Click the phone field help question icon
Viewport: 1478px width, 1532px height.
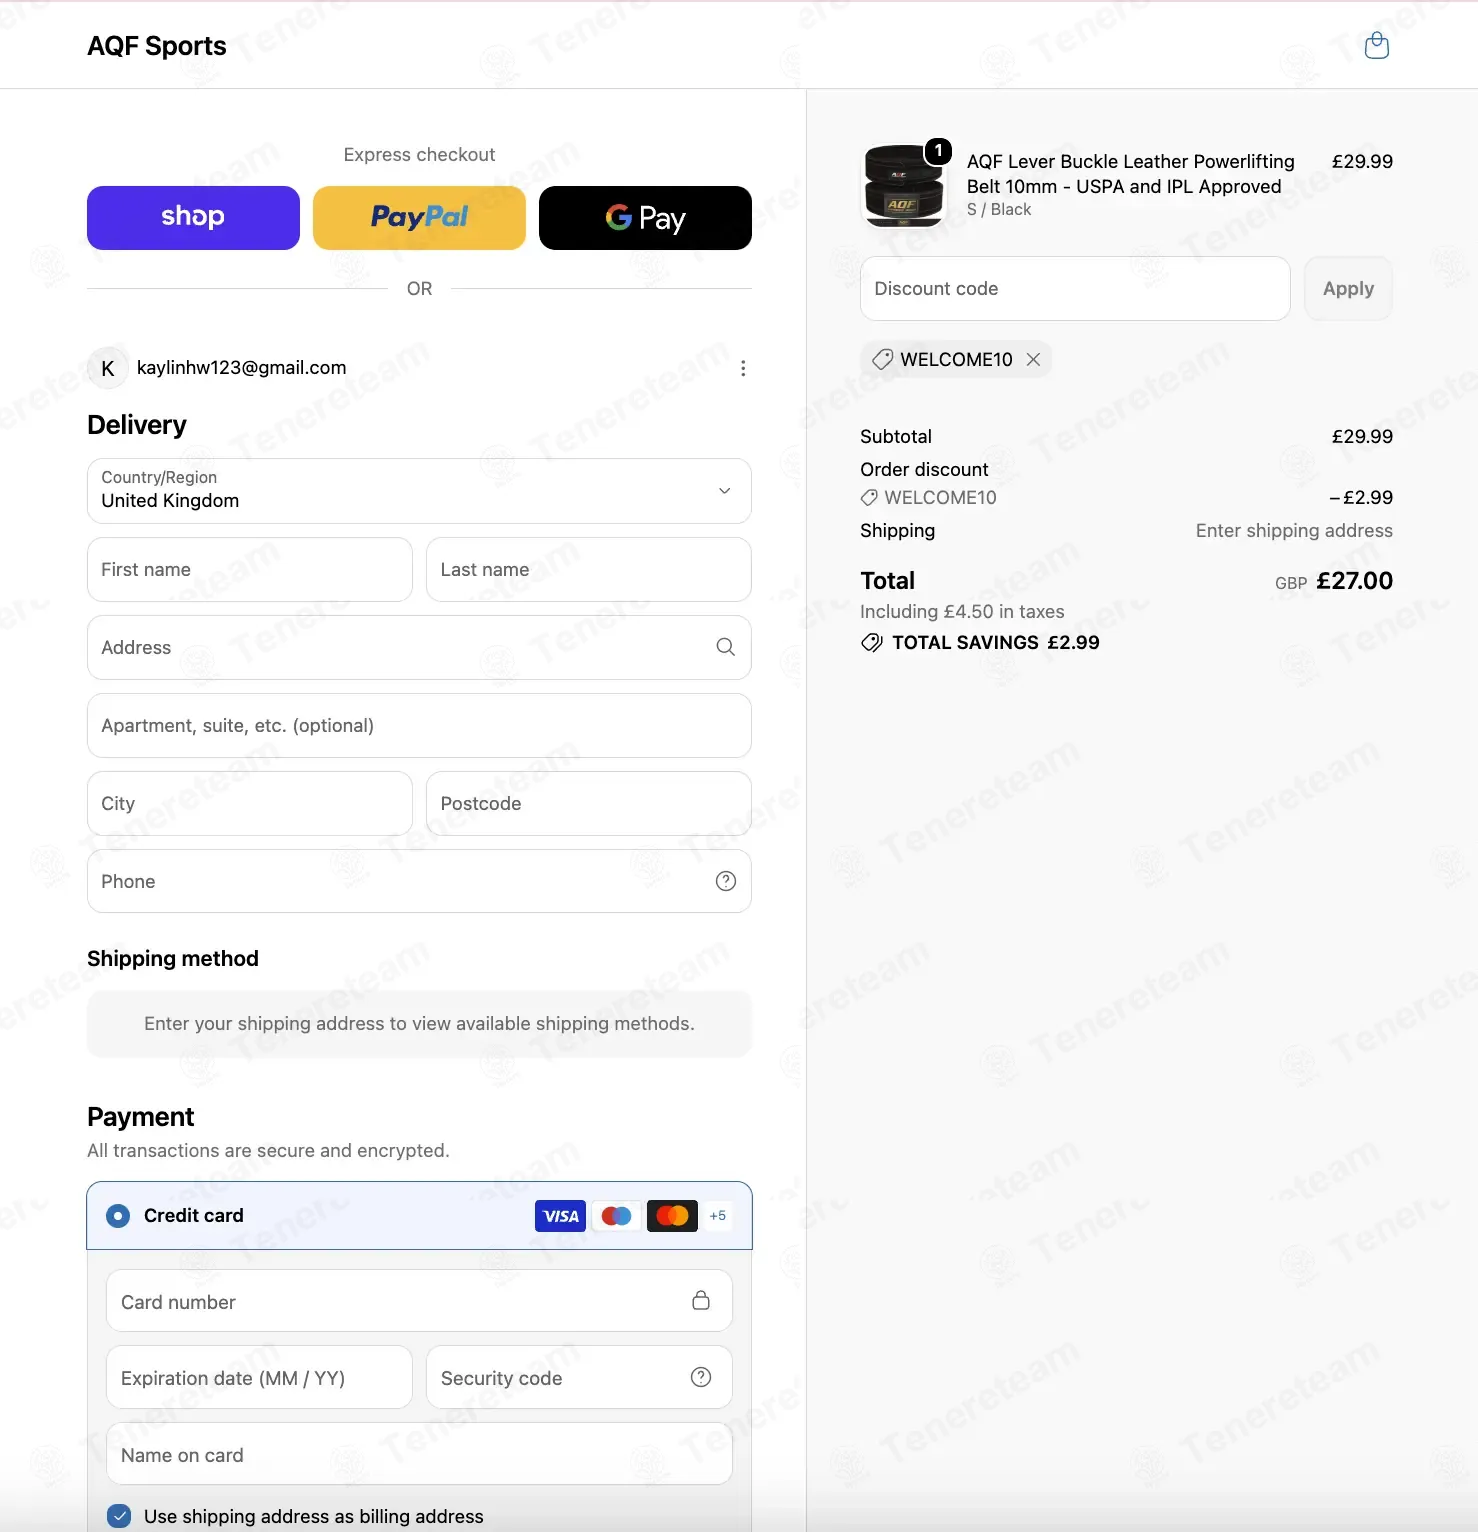726,881
